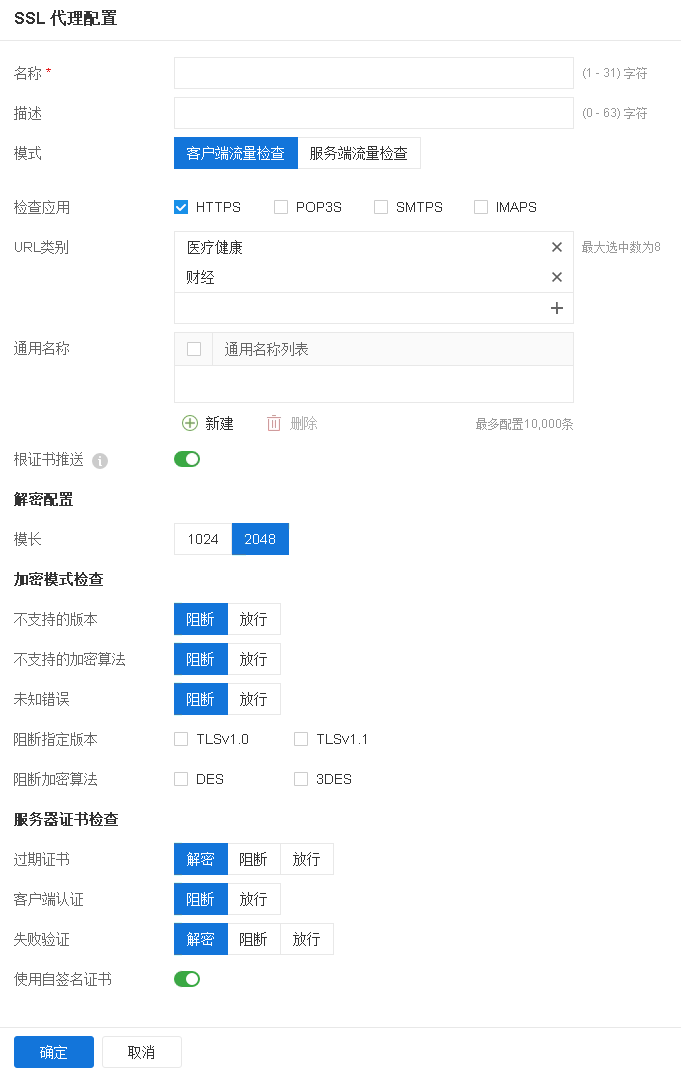This screenshot has width=681, height=1075.
Task: Set 过期证书 to 解密
Action: point(201,859)
